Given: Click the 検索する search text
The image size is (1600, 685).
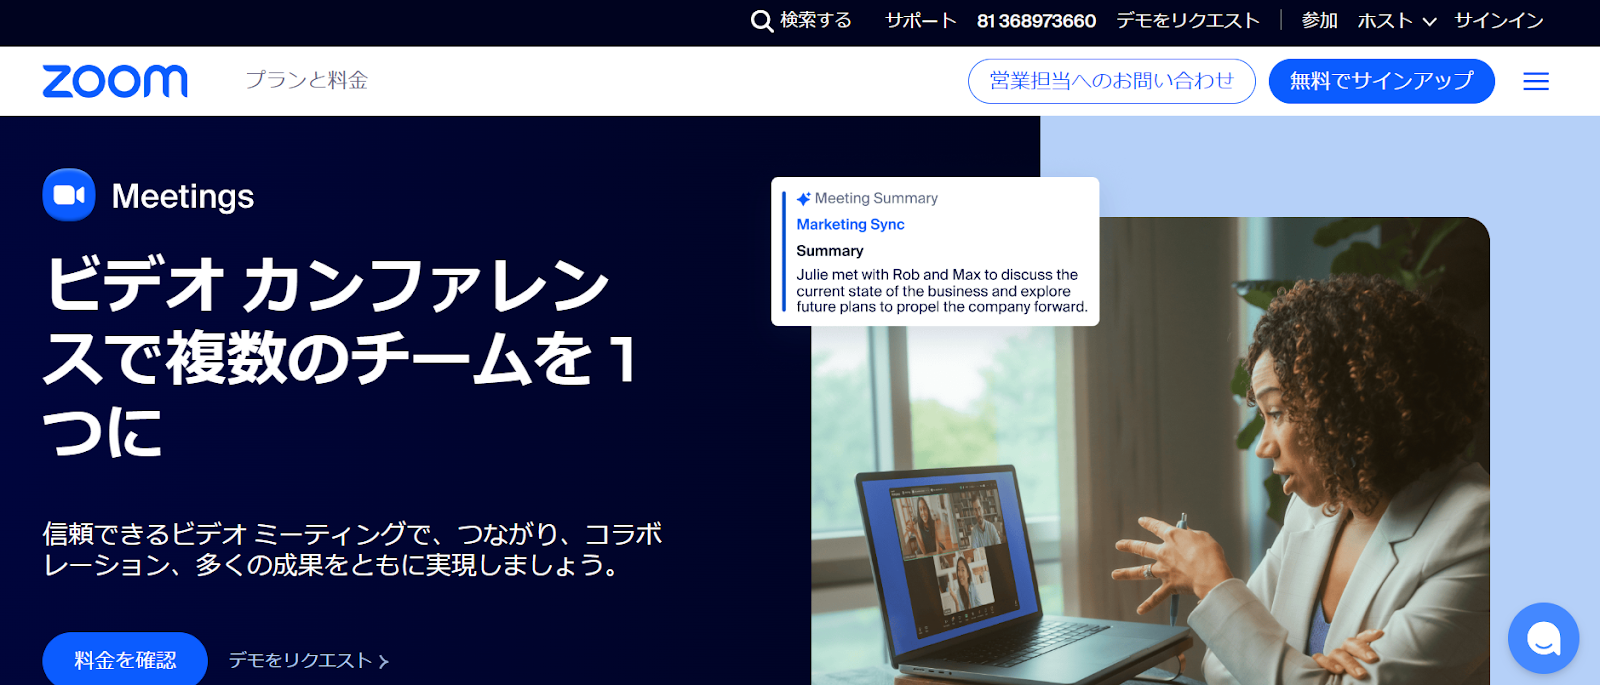Looking at the screenshot, I should [x=816, y=21].
